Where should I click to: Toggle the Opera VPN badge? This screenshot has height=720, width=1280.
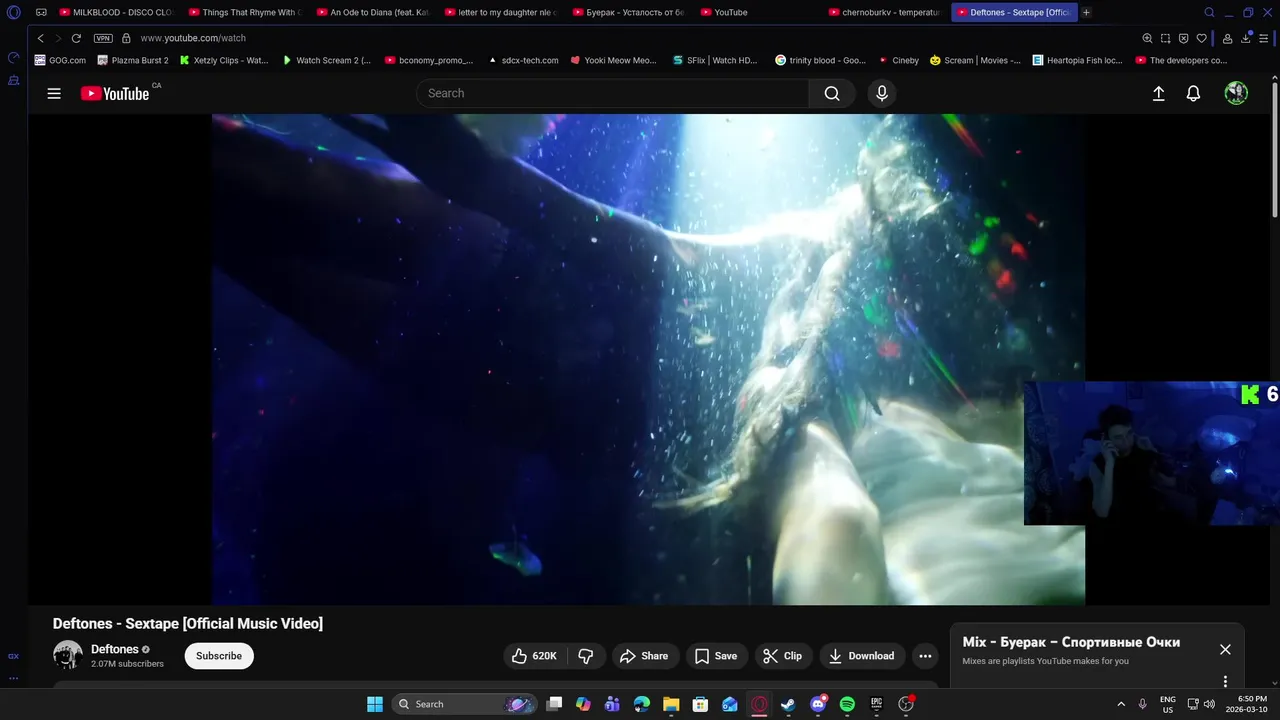[x=103, y=38]
